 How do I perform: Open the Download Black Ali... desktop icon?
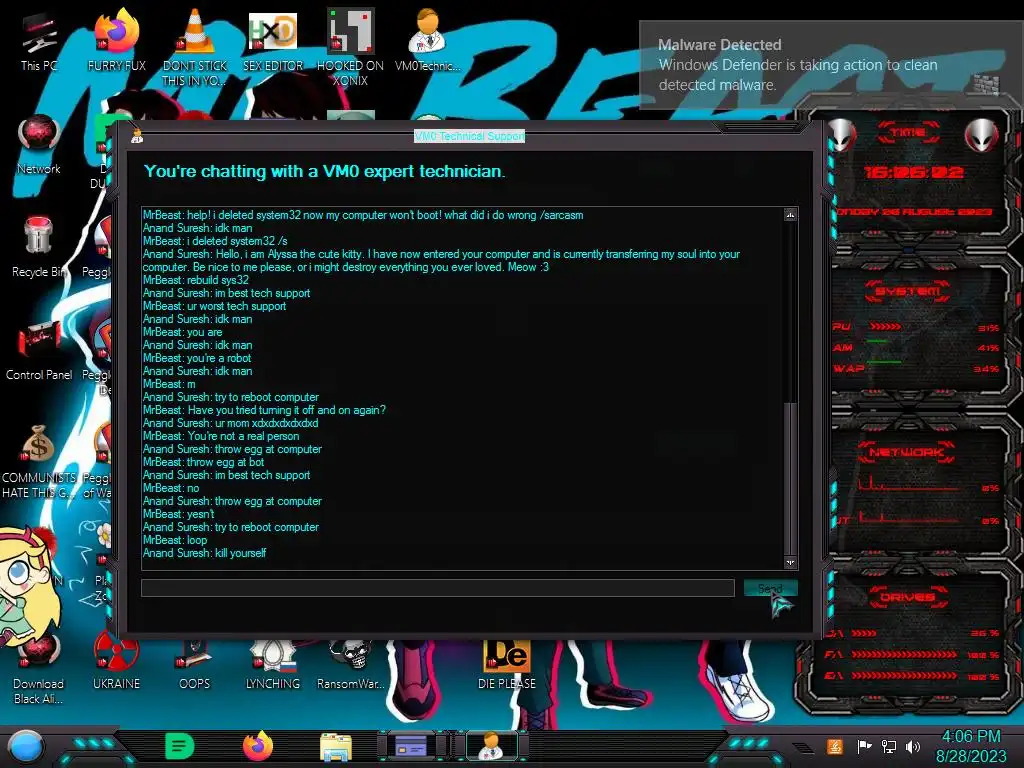pos(39,667)
